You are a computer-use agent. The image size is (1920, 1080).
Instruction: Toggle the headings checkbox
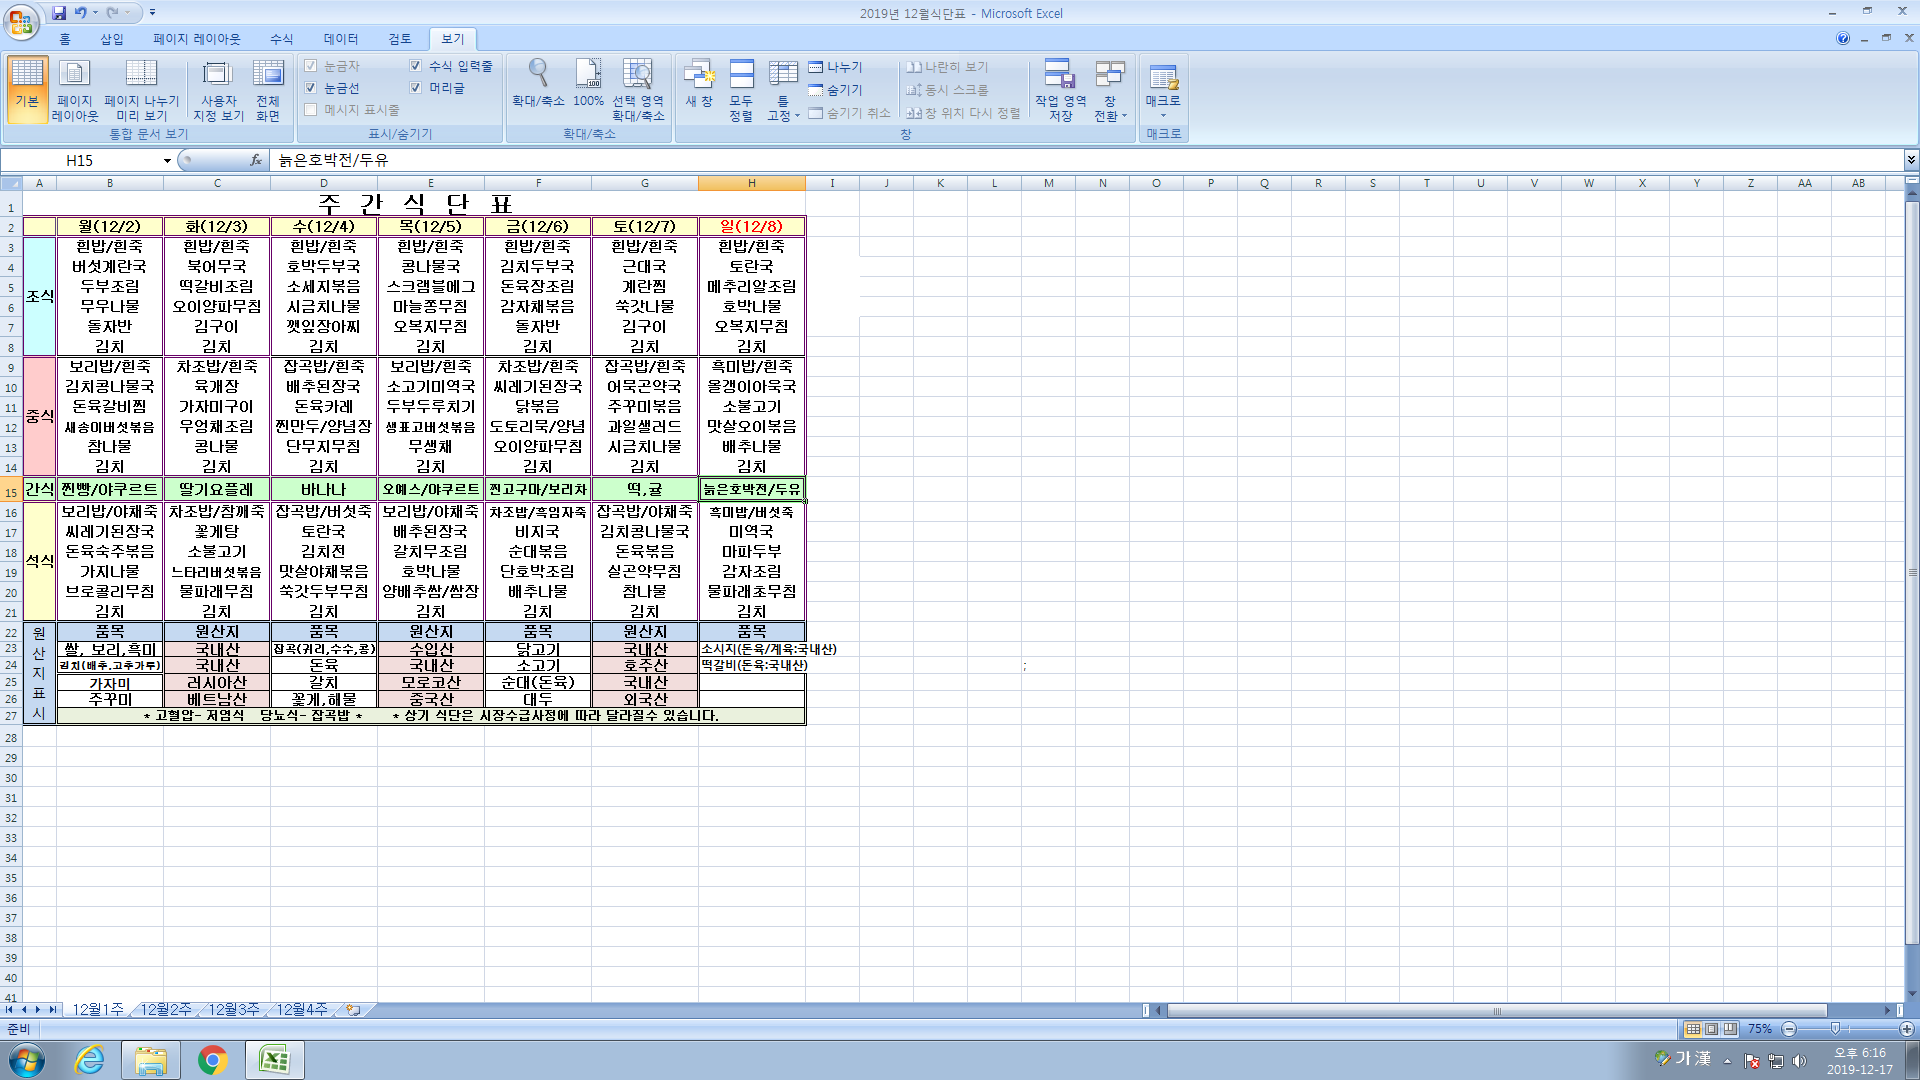coord(416,88)
